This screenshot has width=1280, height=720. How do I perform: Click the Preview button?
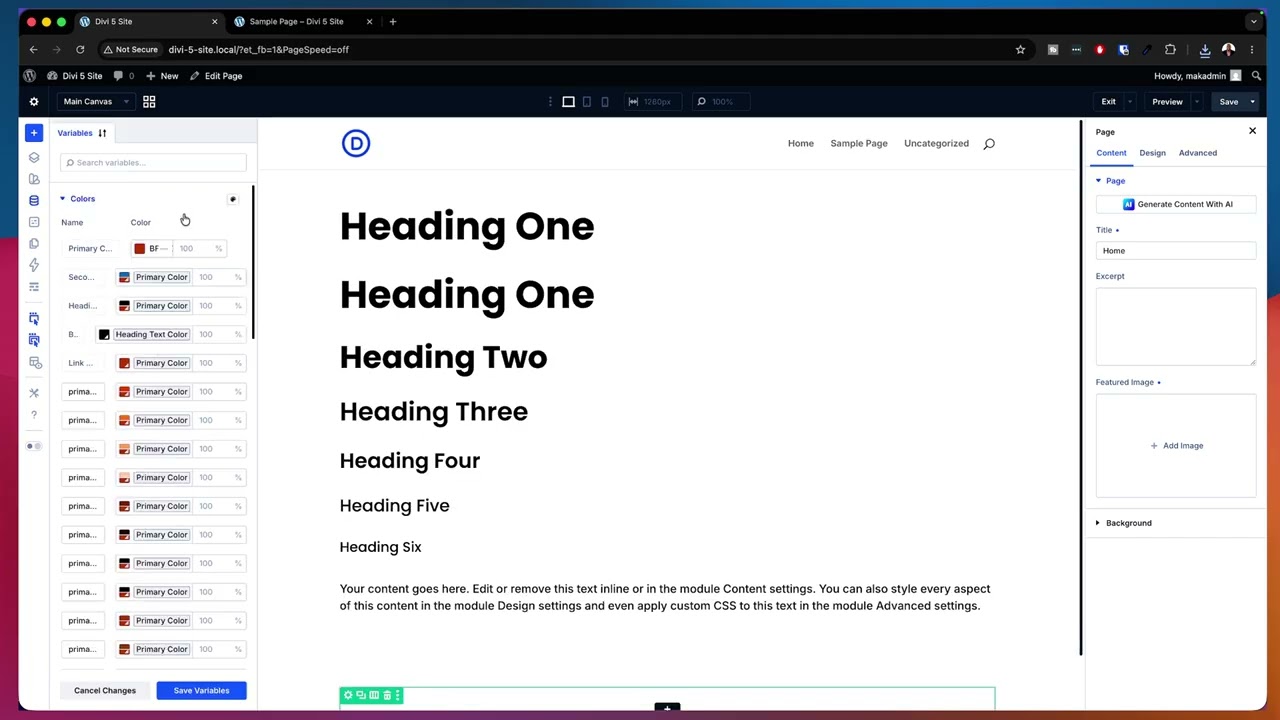pos(1167,101)
